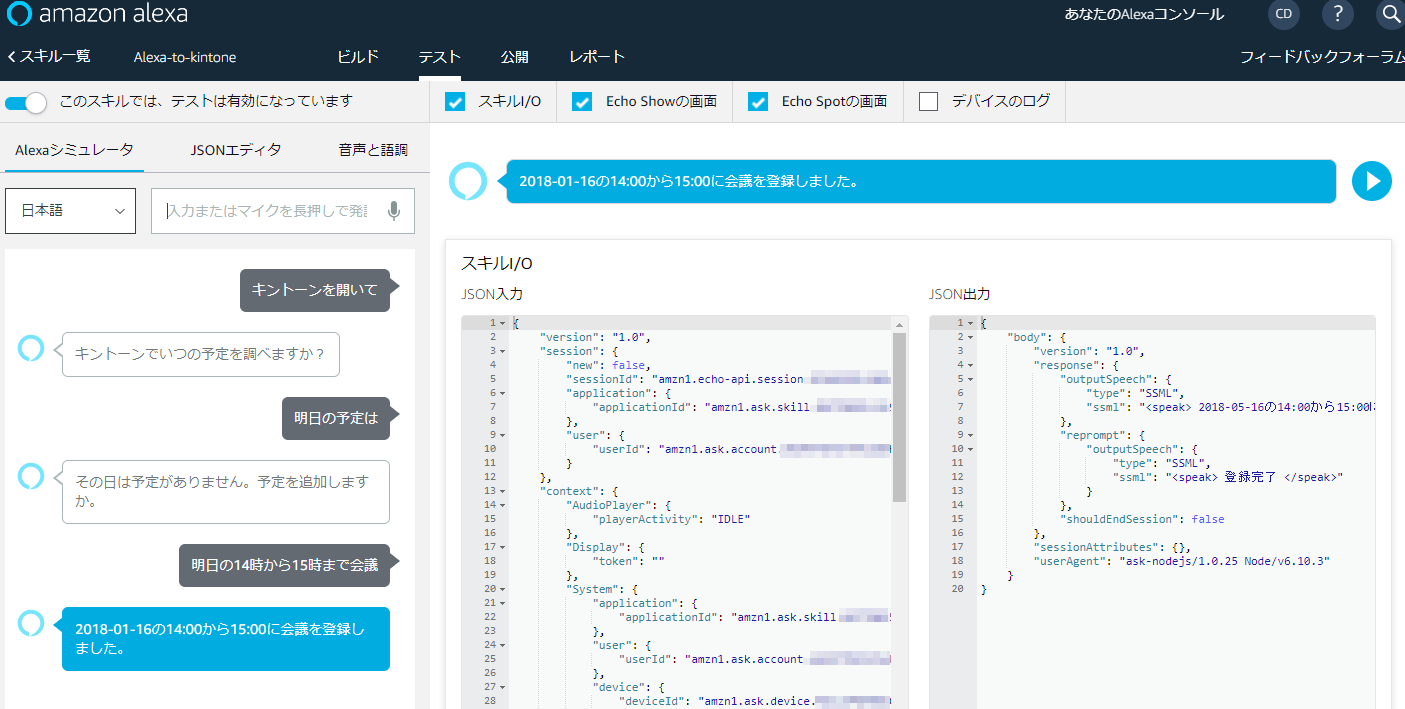Image resolution: width=1405 pixels, height=709 pixels.
Task: Click the Alexa-to-kintone skill name
Action: pos(185,57)
